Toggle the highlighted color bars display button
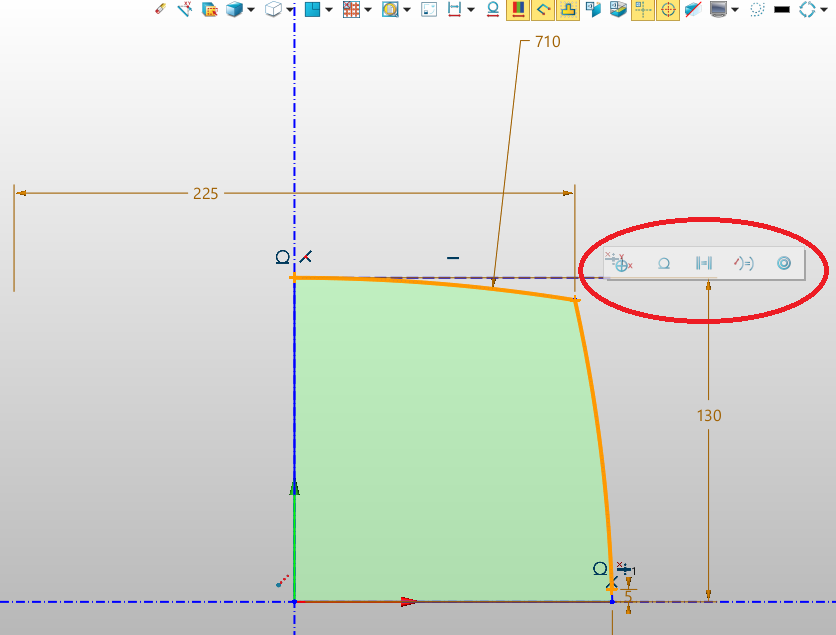The image size is (836, 635). (517, 10)
